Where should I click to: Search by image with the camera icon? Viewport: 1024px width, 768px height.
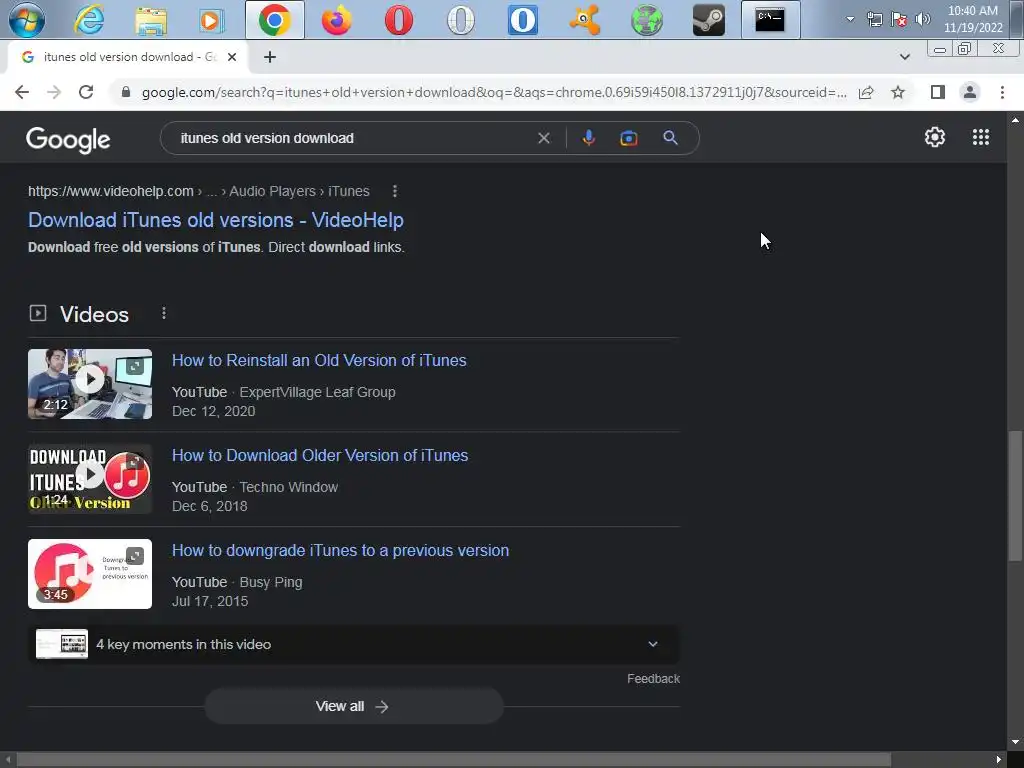point(629,138)
